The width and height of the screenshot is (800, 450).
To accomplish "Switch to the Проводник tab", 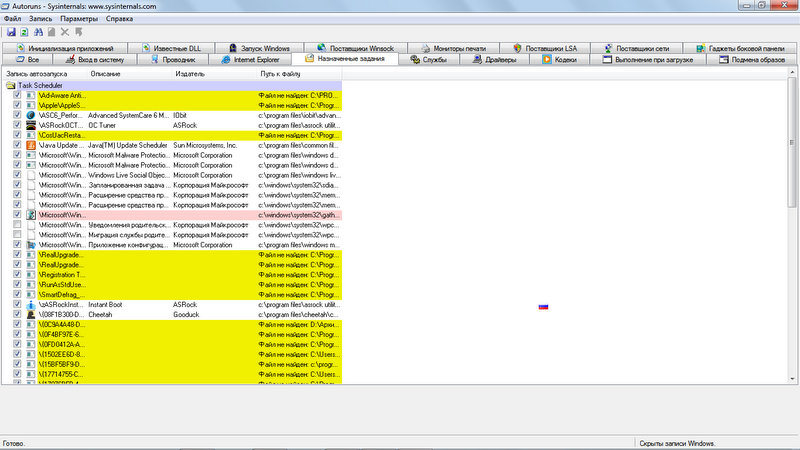I will click(x=173, y=60).
